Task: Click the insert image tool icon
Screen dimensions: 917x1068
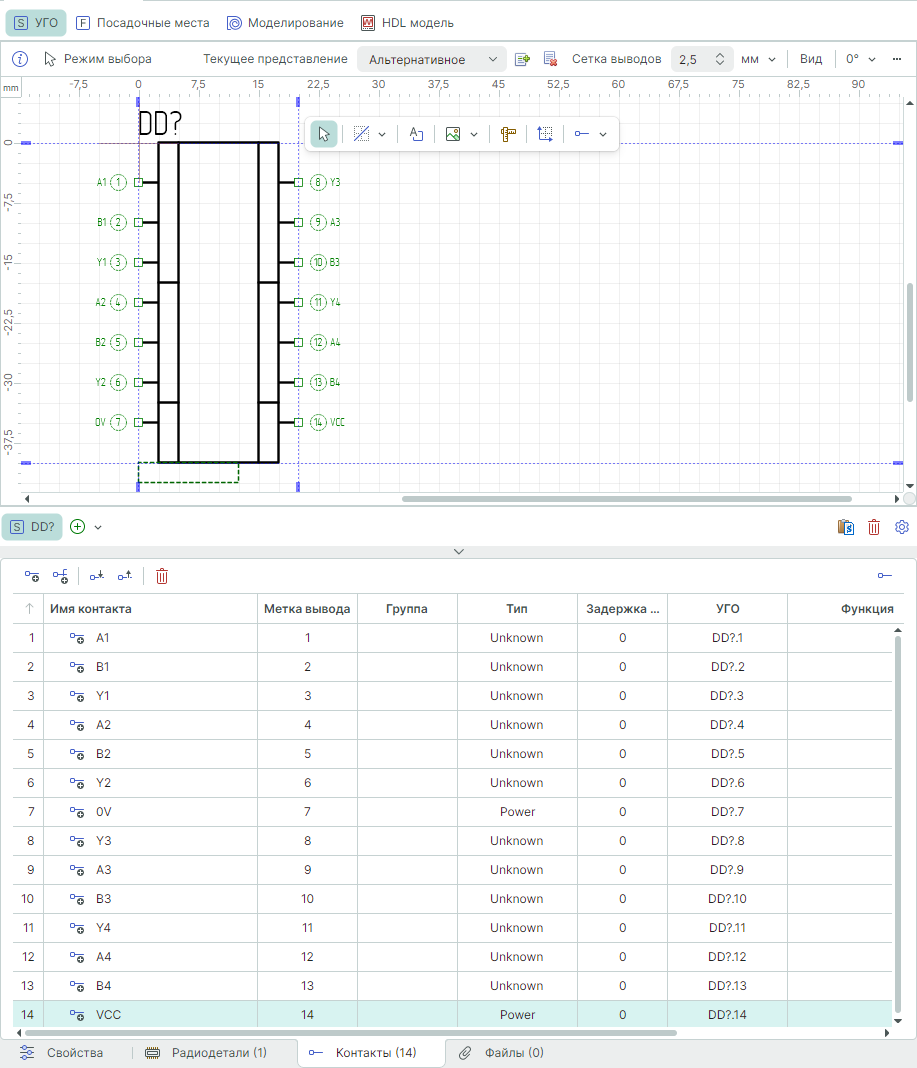Action: pyautogui.click(x=453, y=134)
